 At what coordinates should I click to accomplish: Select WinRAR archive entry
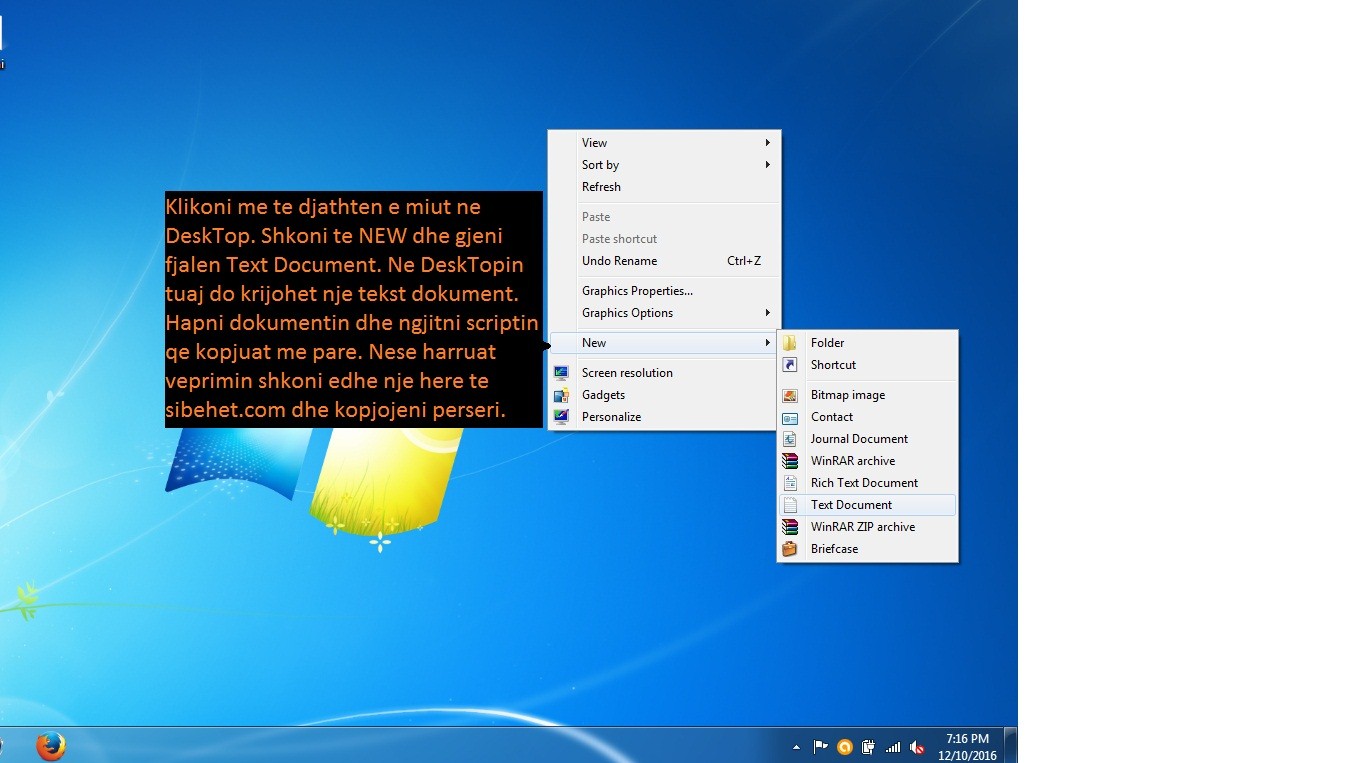(x=867, y=461)
